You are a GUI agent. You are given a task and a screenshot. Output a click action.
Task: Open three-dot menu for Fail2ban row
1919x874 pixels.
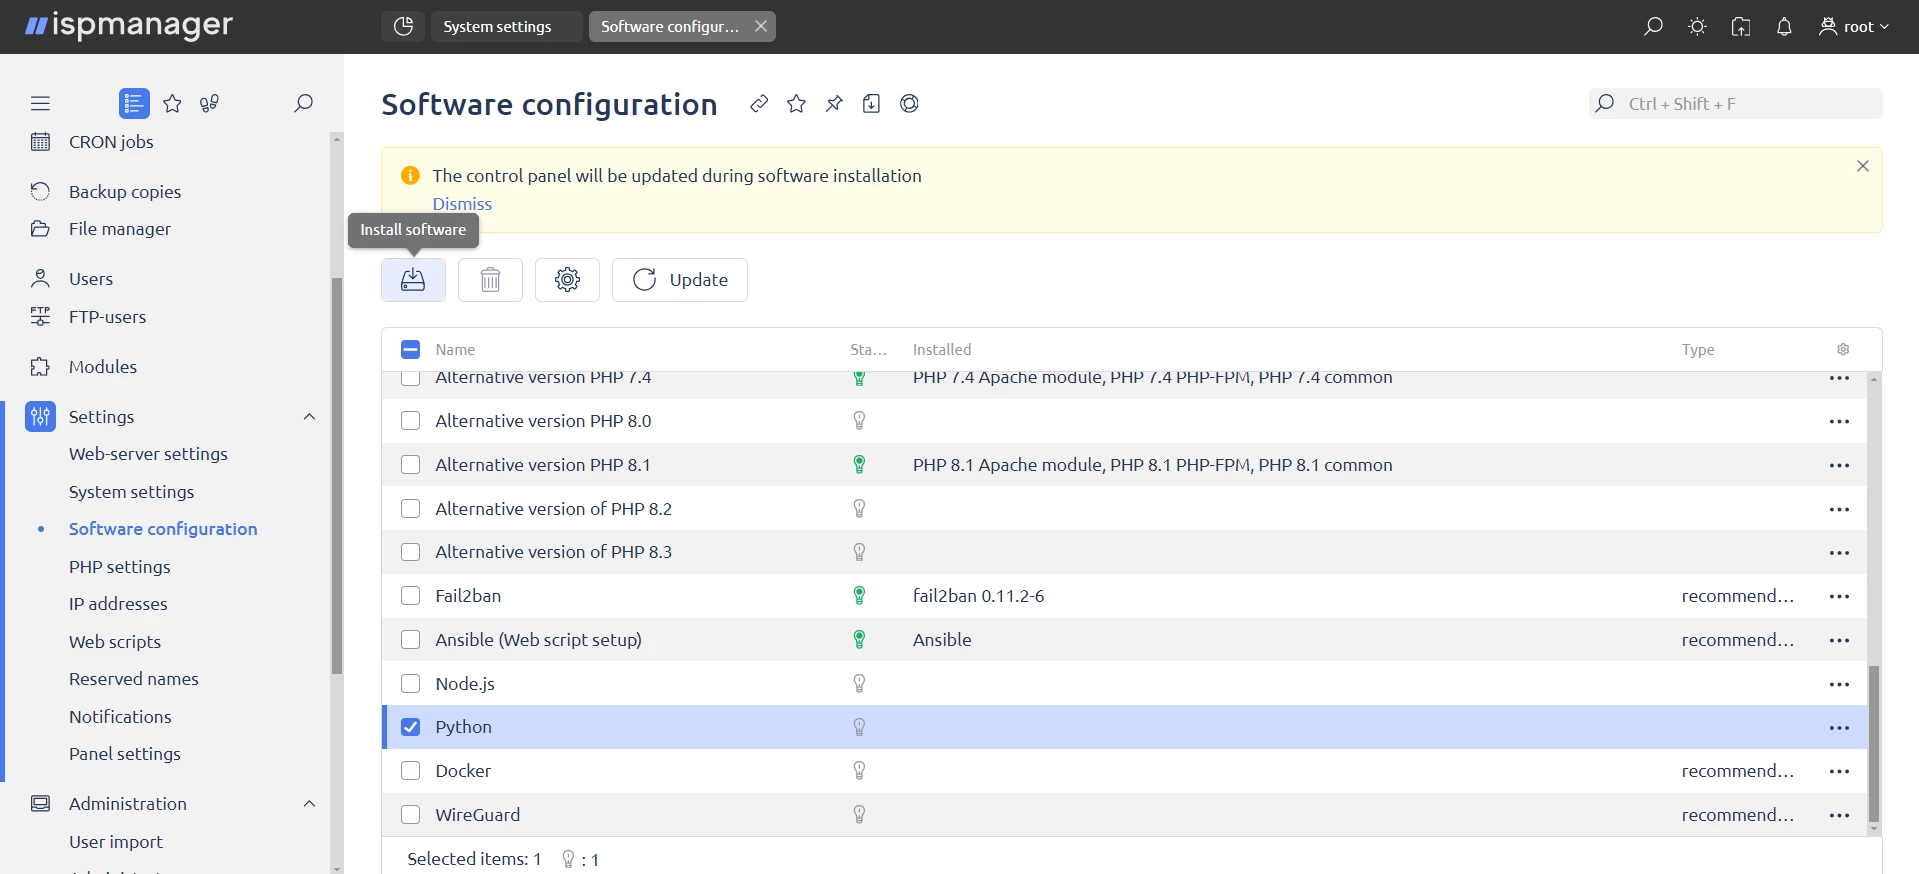[1839, 597]
